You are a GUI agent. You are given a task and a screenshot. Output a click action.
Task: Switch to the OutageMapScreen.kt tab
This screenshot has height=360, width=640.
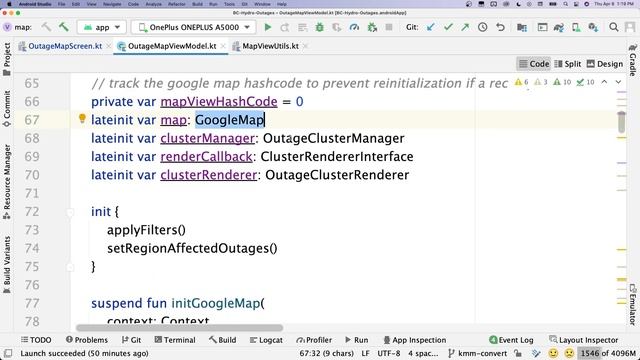pyautogui.click(x=65, y=46)
